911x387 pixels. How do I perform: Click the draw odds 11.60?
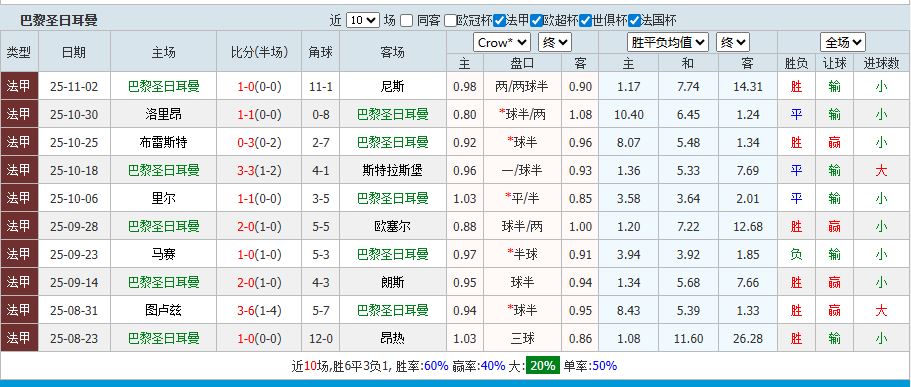click(x=688, y=338)
